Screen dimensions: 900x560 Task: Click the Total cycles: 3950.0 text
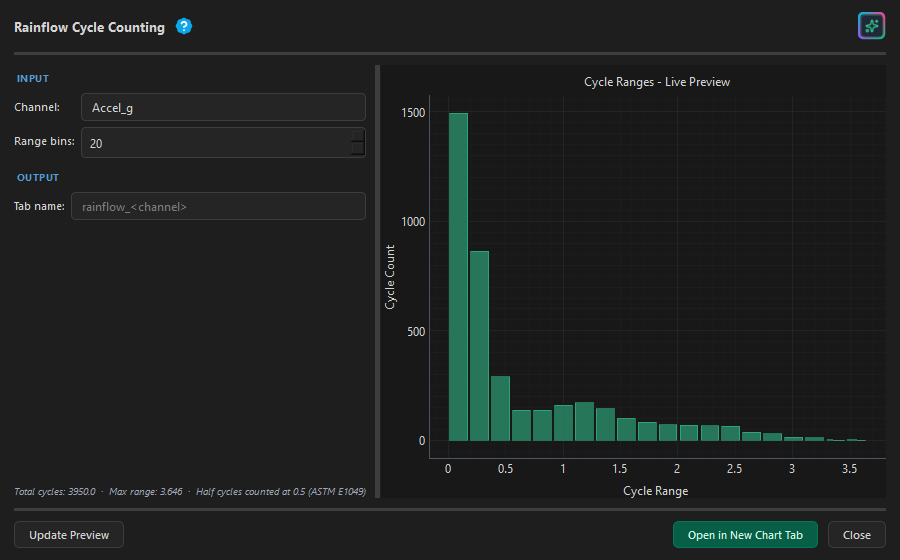55,492
